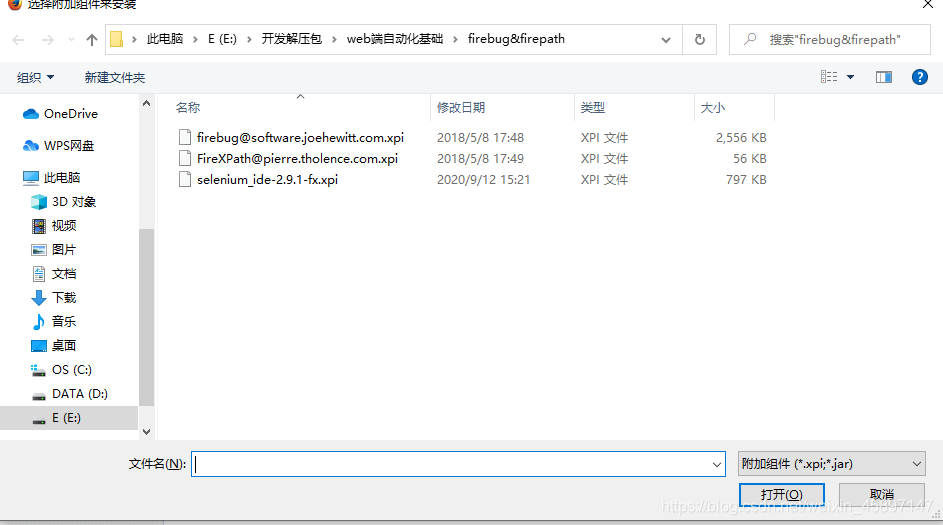
Task: Click the folder icon in address bar
Action: pos(117,39)
